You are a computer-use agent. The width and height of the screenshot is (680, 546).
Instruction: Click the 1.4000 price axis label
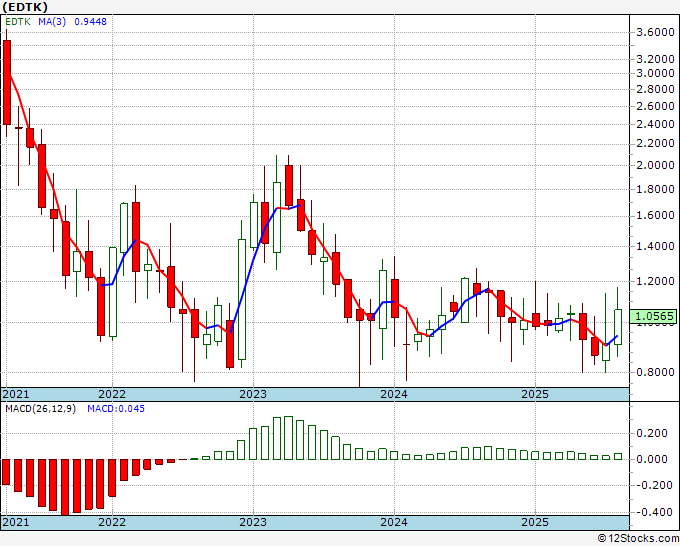pyautogui.click(x=655, y=246)
